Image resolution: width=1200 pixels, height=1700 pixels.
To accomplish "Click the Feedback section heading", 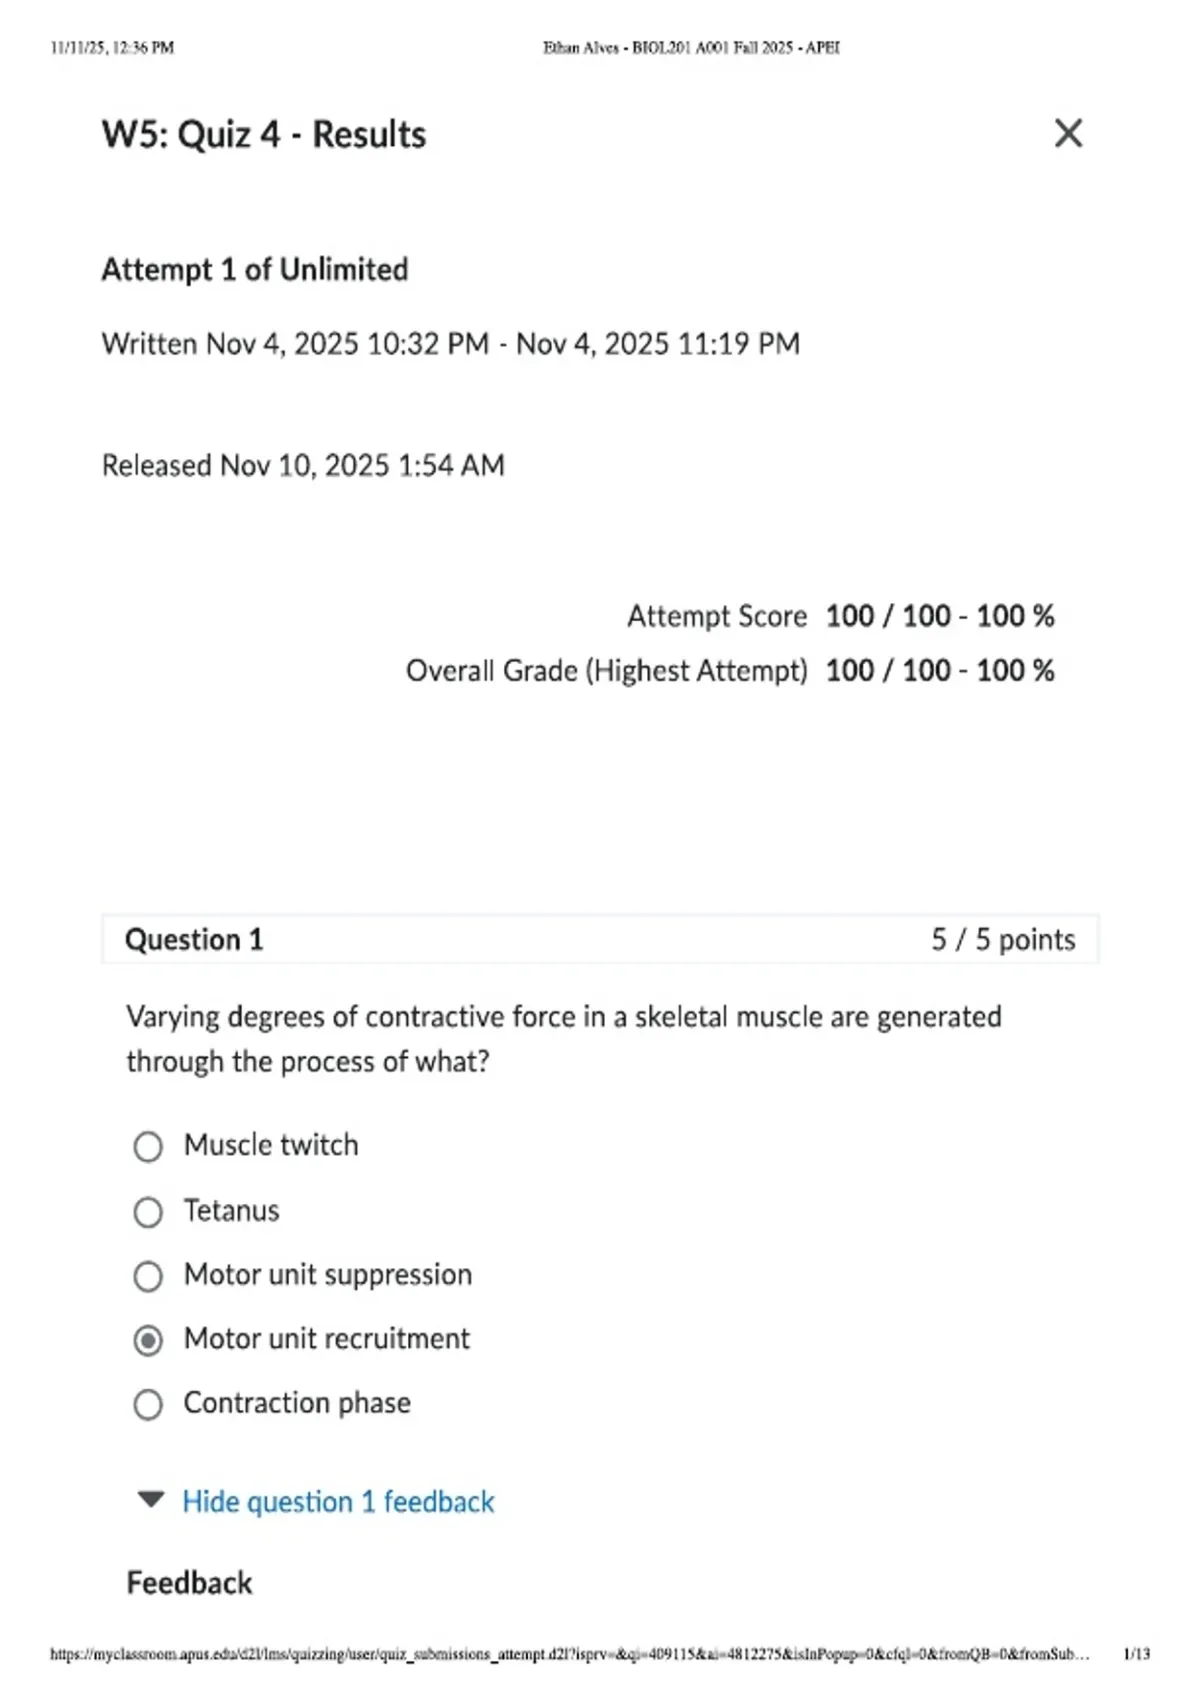I will point(189,1582).
